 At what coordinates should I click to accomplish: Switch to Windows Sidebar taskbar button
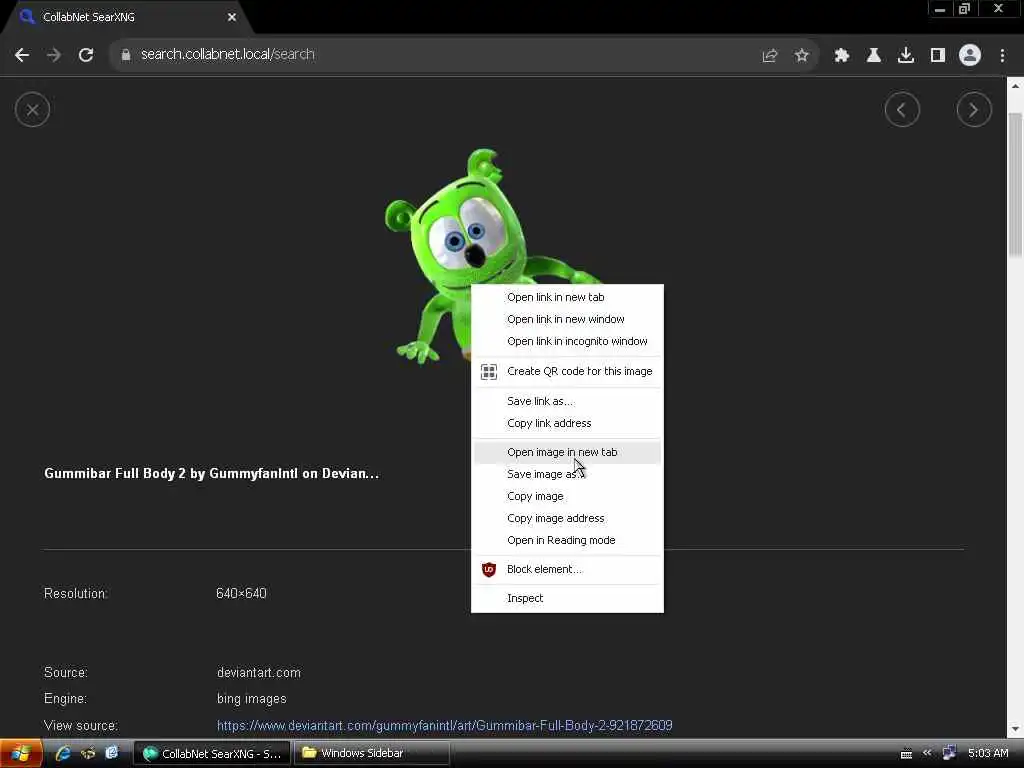372,754
